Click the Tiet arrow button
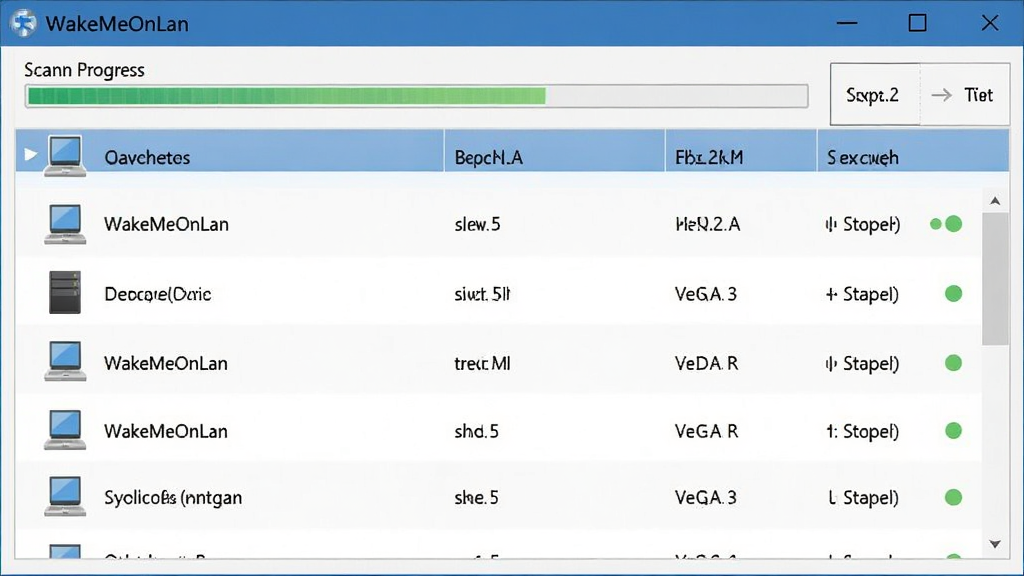The width and height of the screenshot is (1024, 576). (x=965, y=95)
